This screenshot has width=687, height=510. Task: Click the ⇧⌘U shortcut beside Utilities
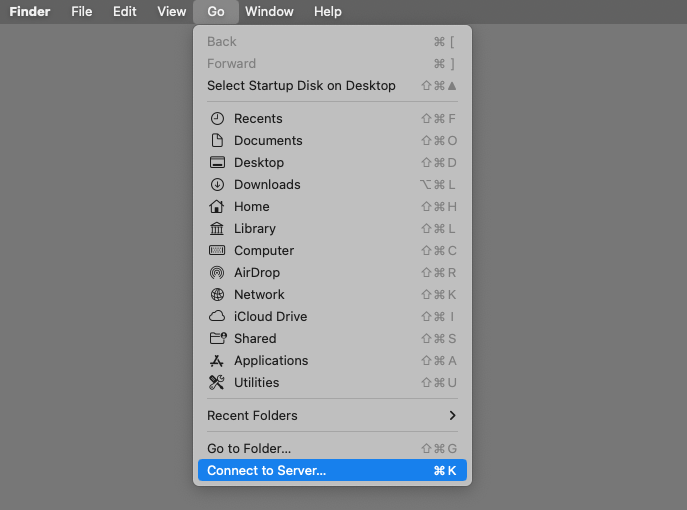point(439,382)
